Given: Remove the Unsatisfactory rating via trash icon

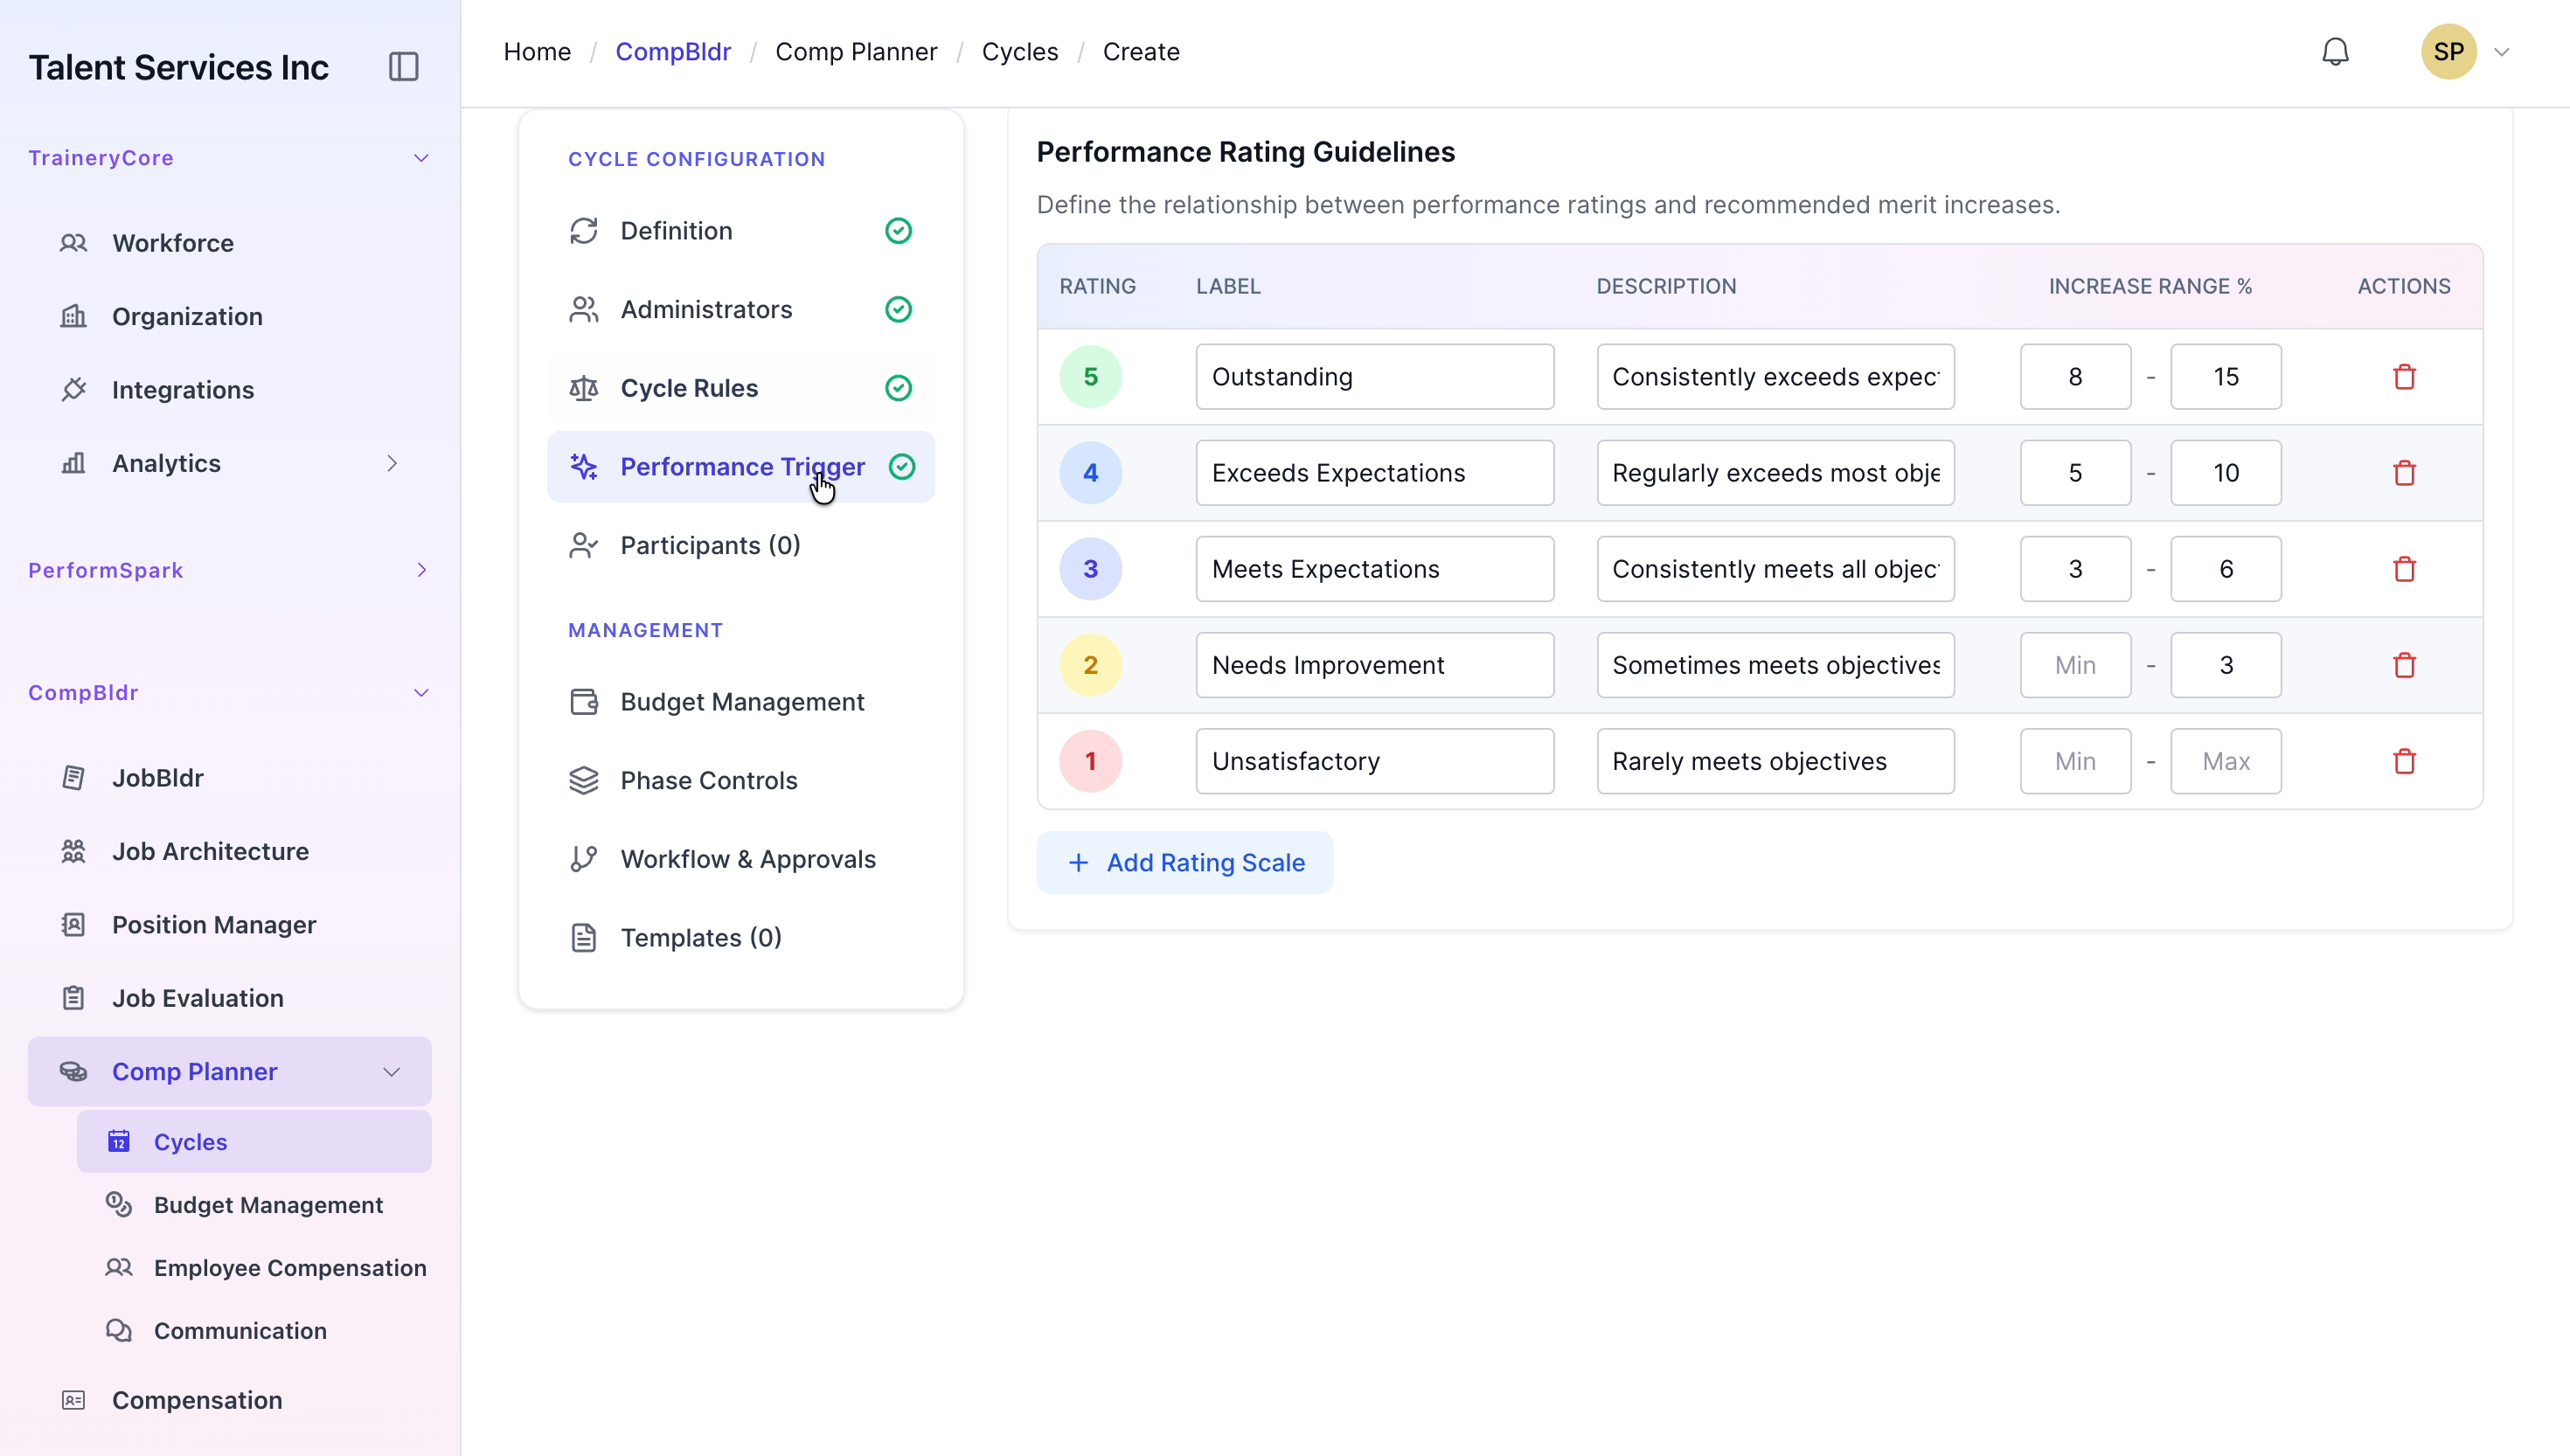Looking at the screenshot, I should tap(2404, 761).
